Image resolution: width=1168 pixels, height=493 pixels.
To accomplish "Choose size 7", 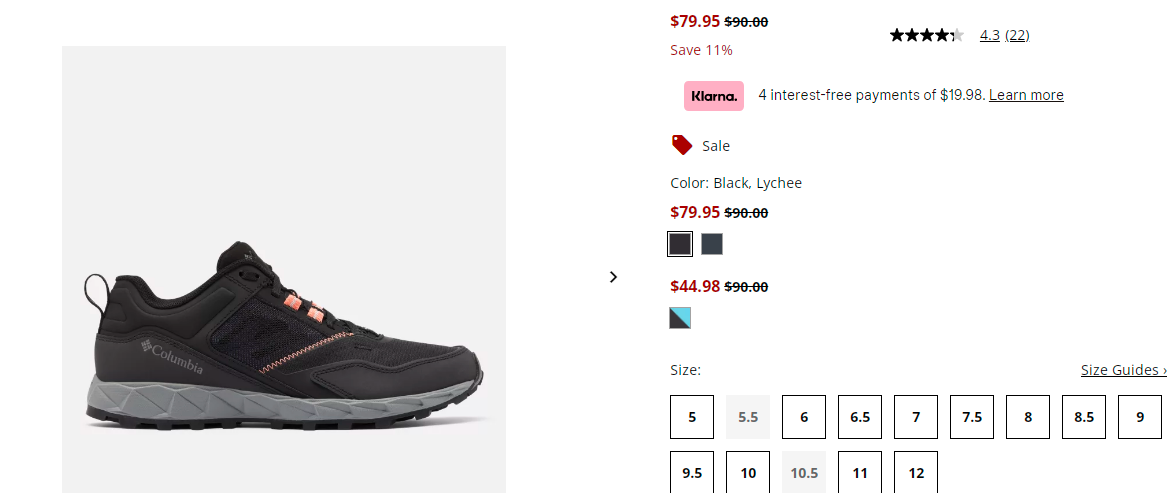I will [916, 417].
